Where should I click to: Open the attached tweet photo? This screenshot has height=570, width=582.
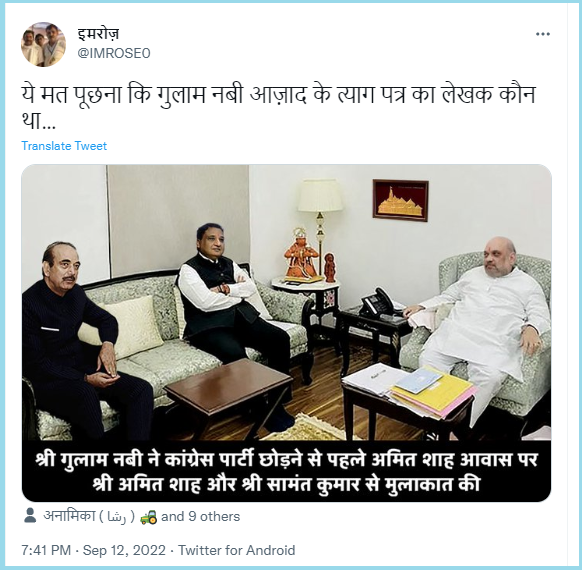286,333
